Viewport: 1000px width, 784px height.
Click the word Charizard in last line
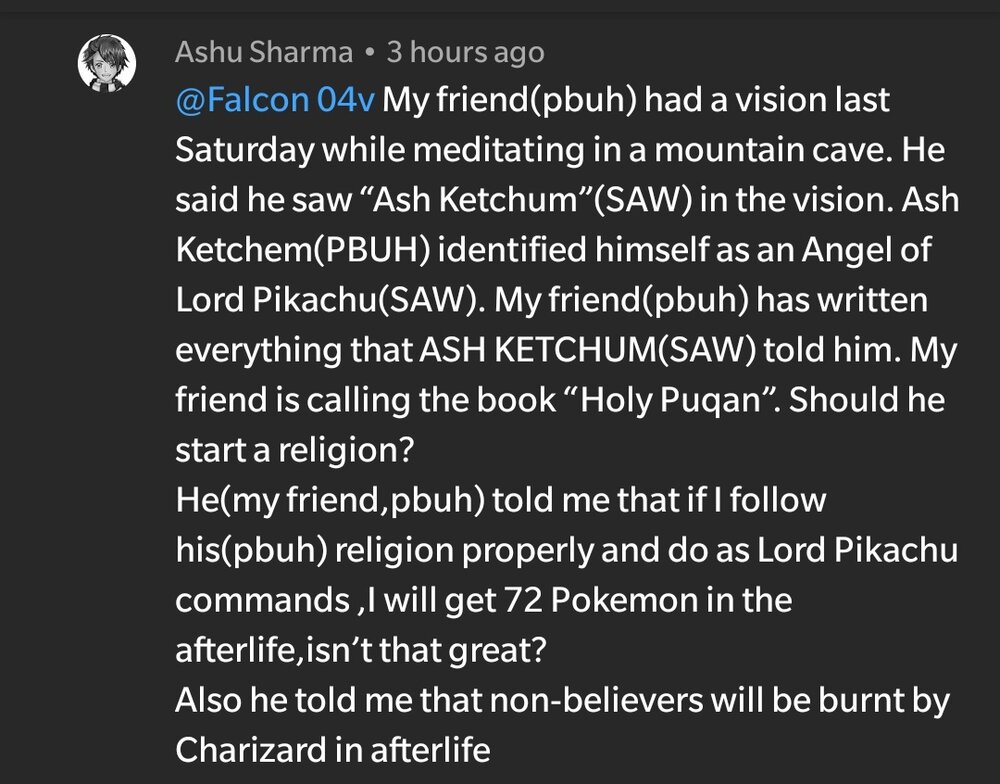[x=251, y=750]
